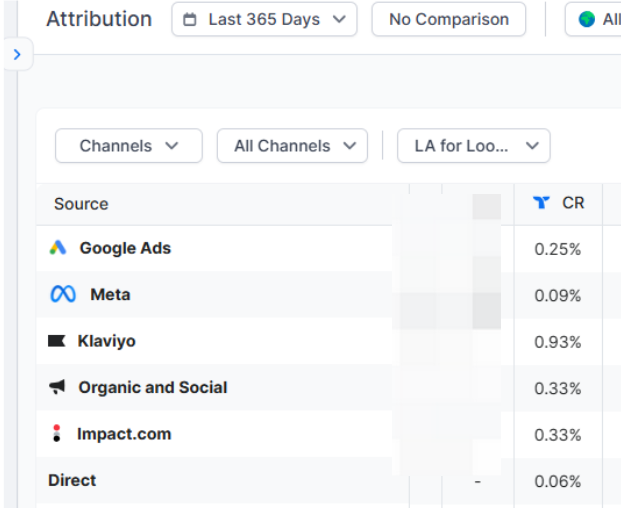Select Klaviyo CR value 0.93%
This screenshot has width=621, height=508.
coord(558,342)
